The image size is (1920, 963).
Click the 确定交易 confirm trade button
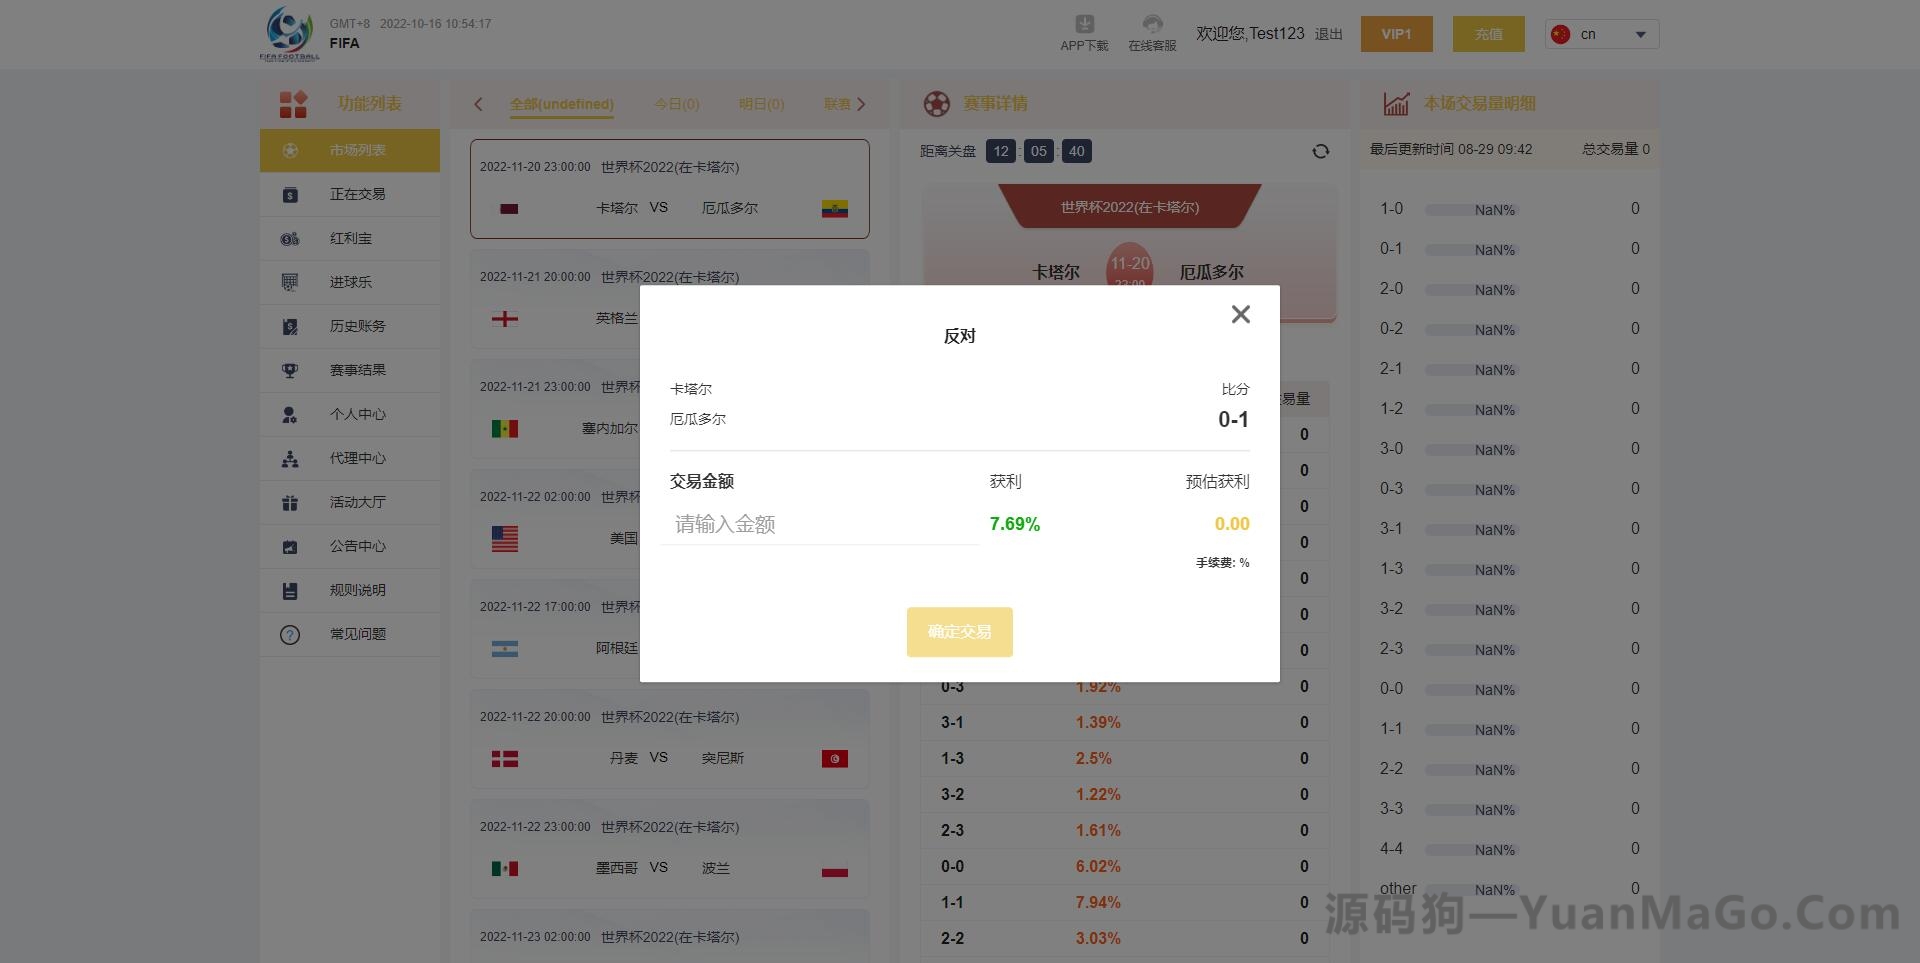click(959, 631)
